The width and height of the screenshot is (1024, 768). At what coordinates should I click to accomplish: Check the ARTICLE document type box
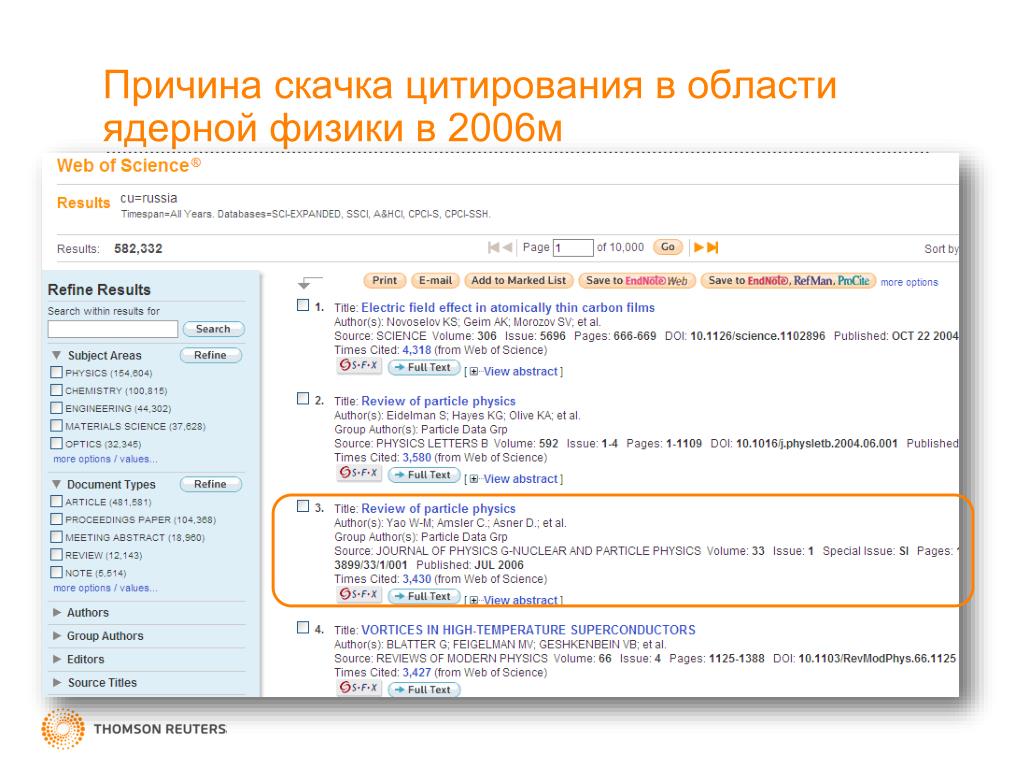click(x=56, y=501)
